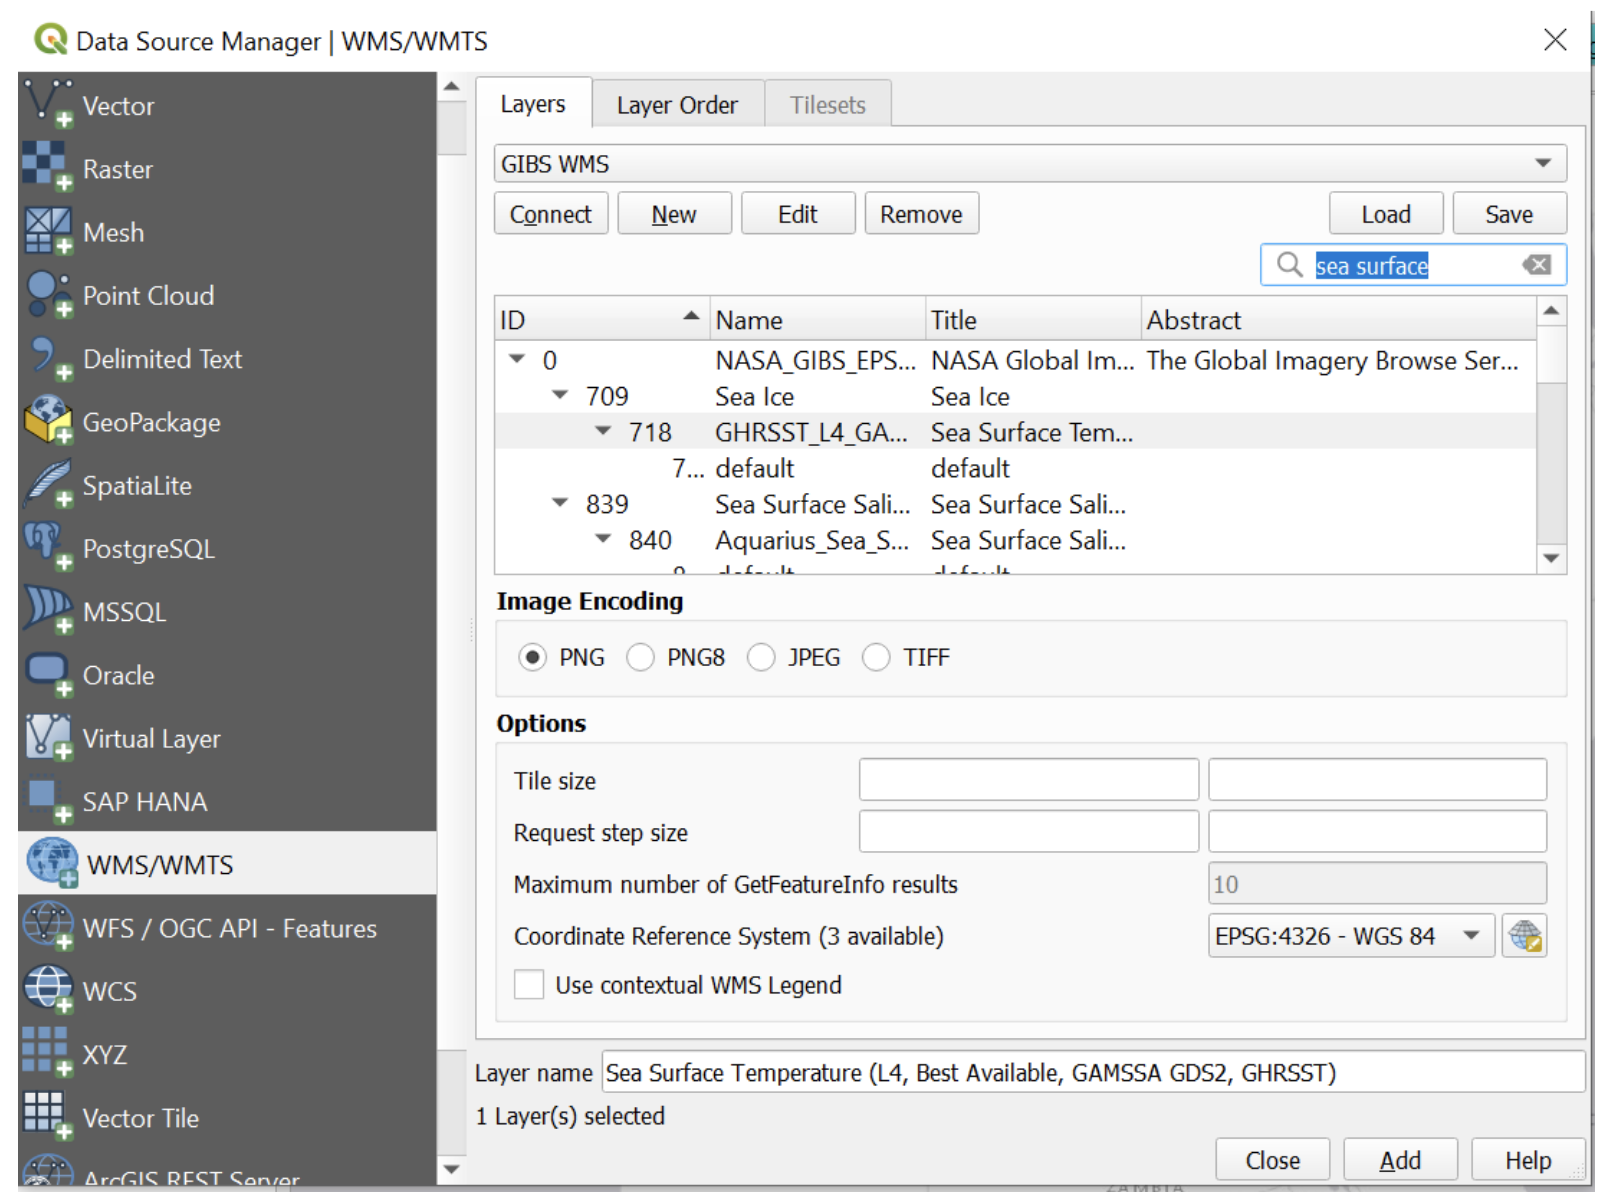Viewport: 1602px width, 1192px height.
Task: Click the New connection button
Action: tap(674, 214)
